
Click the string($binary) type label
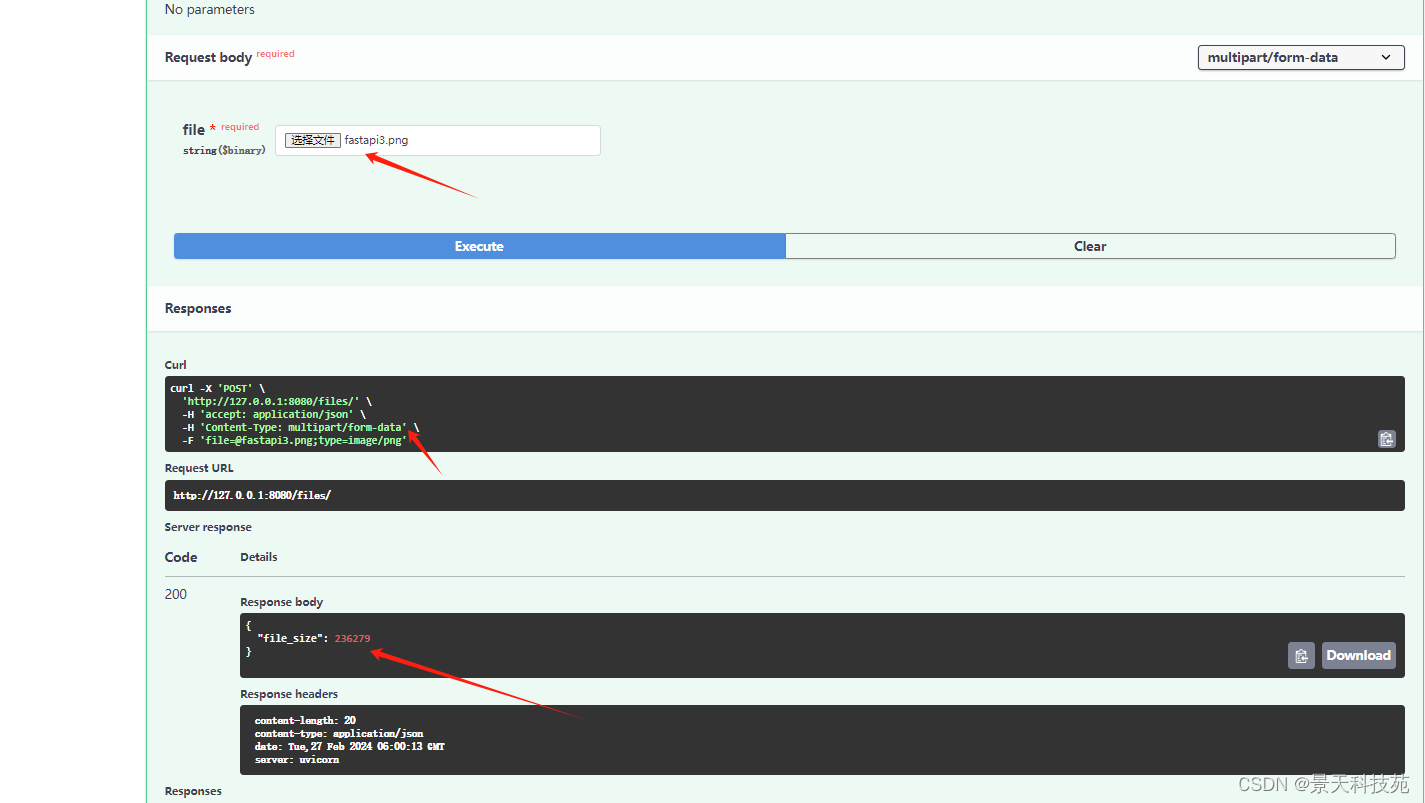pyautogui.click(x=224, y=151)
